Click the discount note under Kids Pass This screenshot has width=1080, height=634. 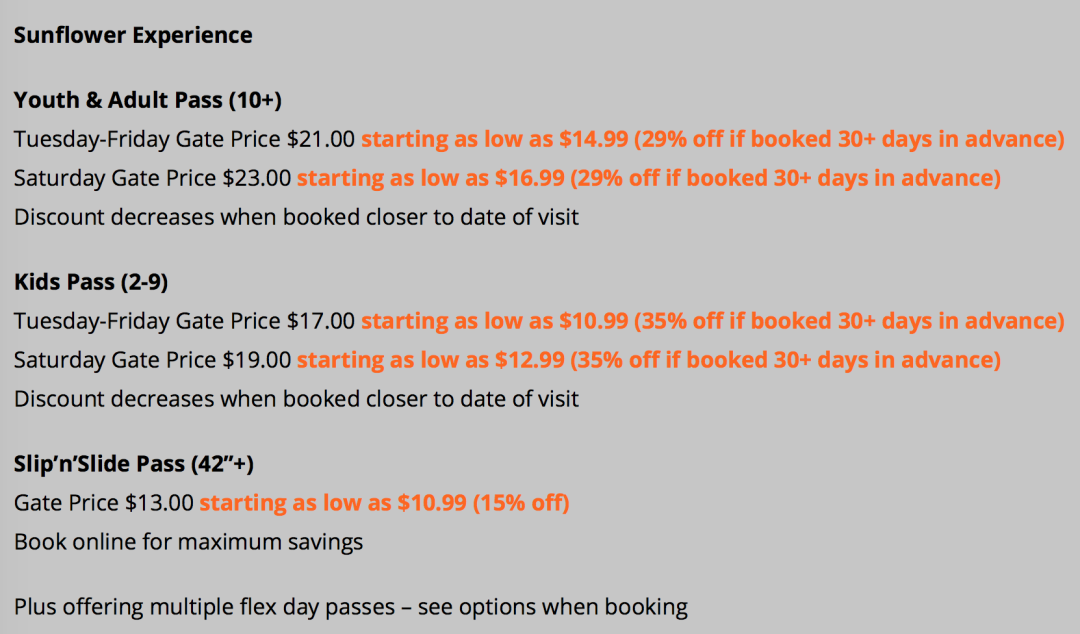[296, 399]
